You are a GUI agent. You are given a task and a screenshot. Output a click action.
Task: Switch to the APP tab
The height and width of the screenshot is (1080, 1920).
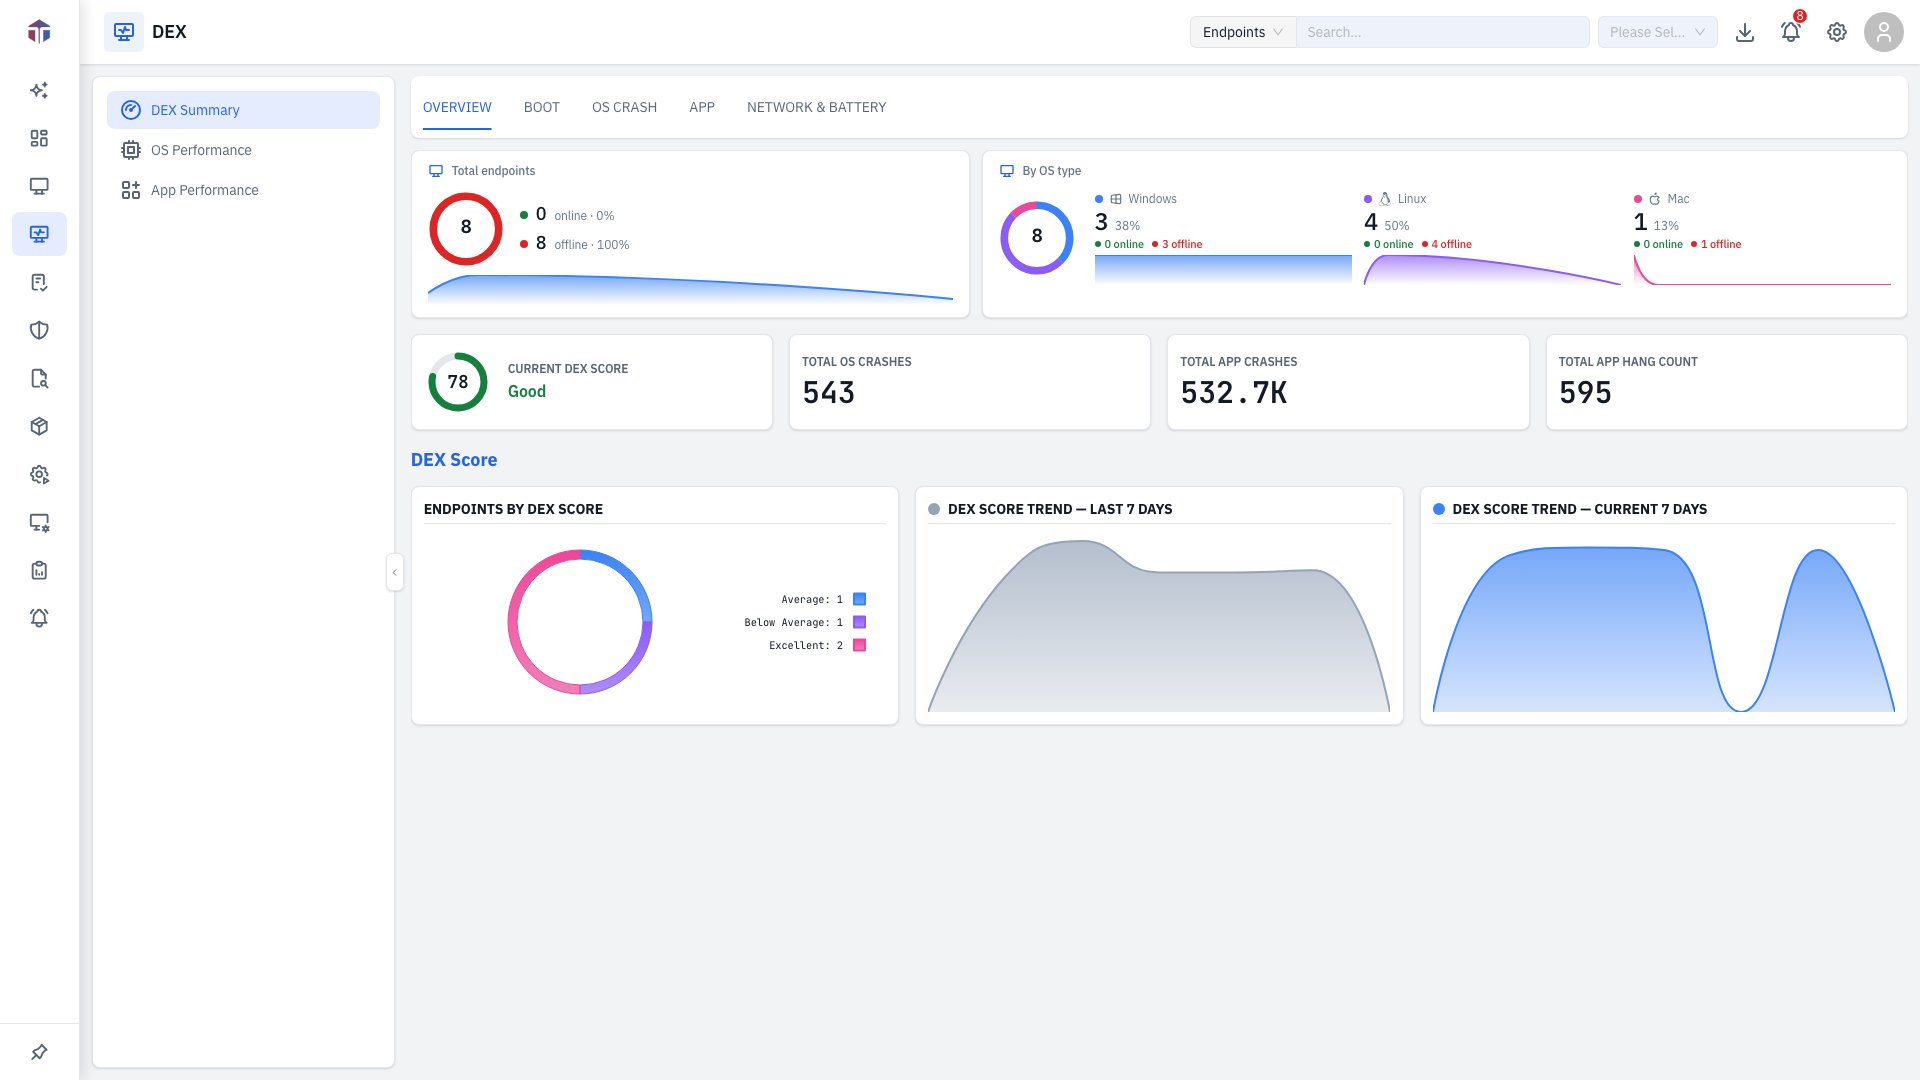pyautogui.click(x=702, y=107)
